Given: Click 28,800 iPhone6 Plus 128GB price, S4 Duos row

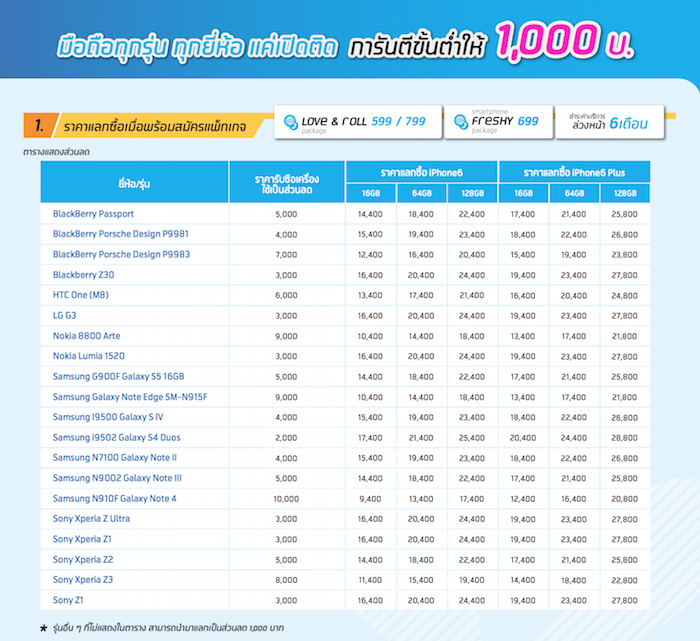Looking at the screenshot, I should pyautogui.click(x=625, y=438).
